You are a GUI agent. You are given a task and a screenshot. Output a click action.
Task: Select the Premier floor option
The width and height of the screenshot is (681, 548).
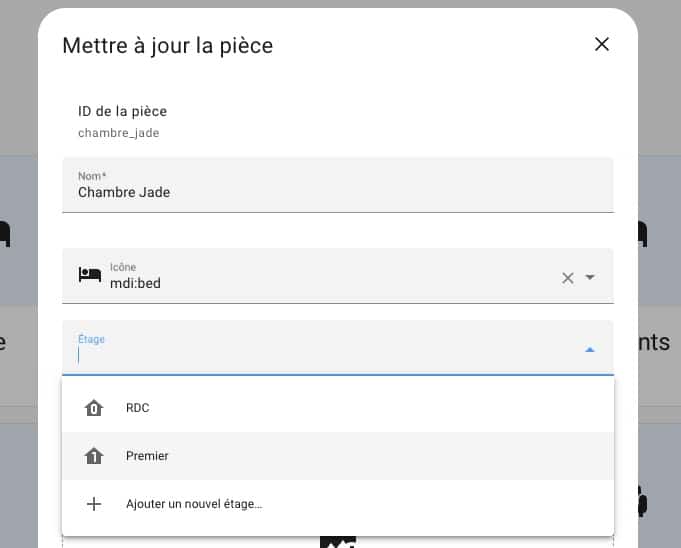coord(338,456)
